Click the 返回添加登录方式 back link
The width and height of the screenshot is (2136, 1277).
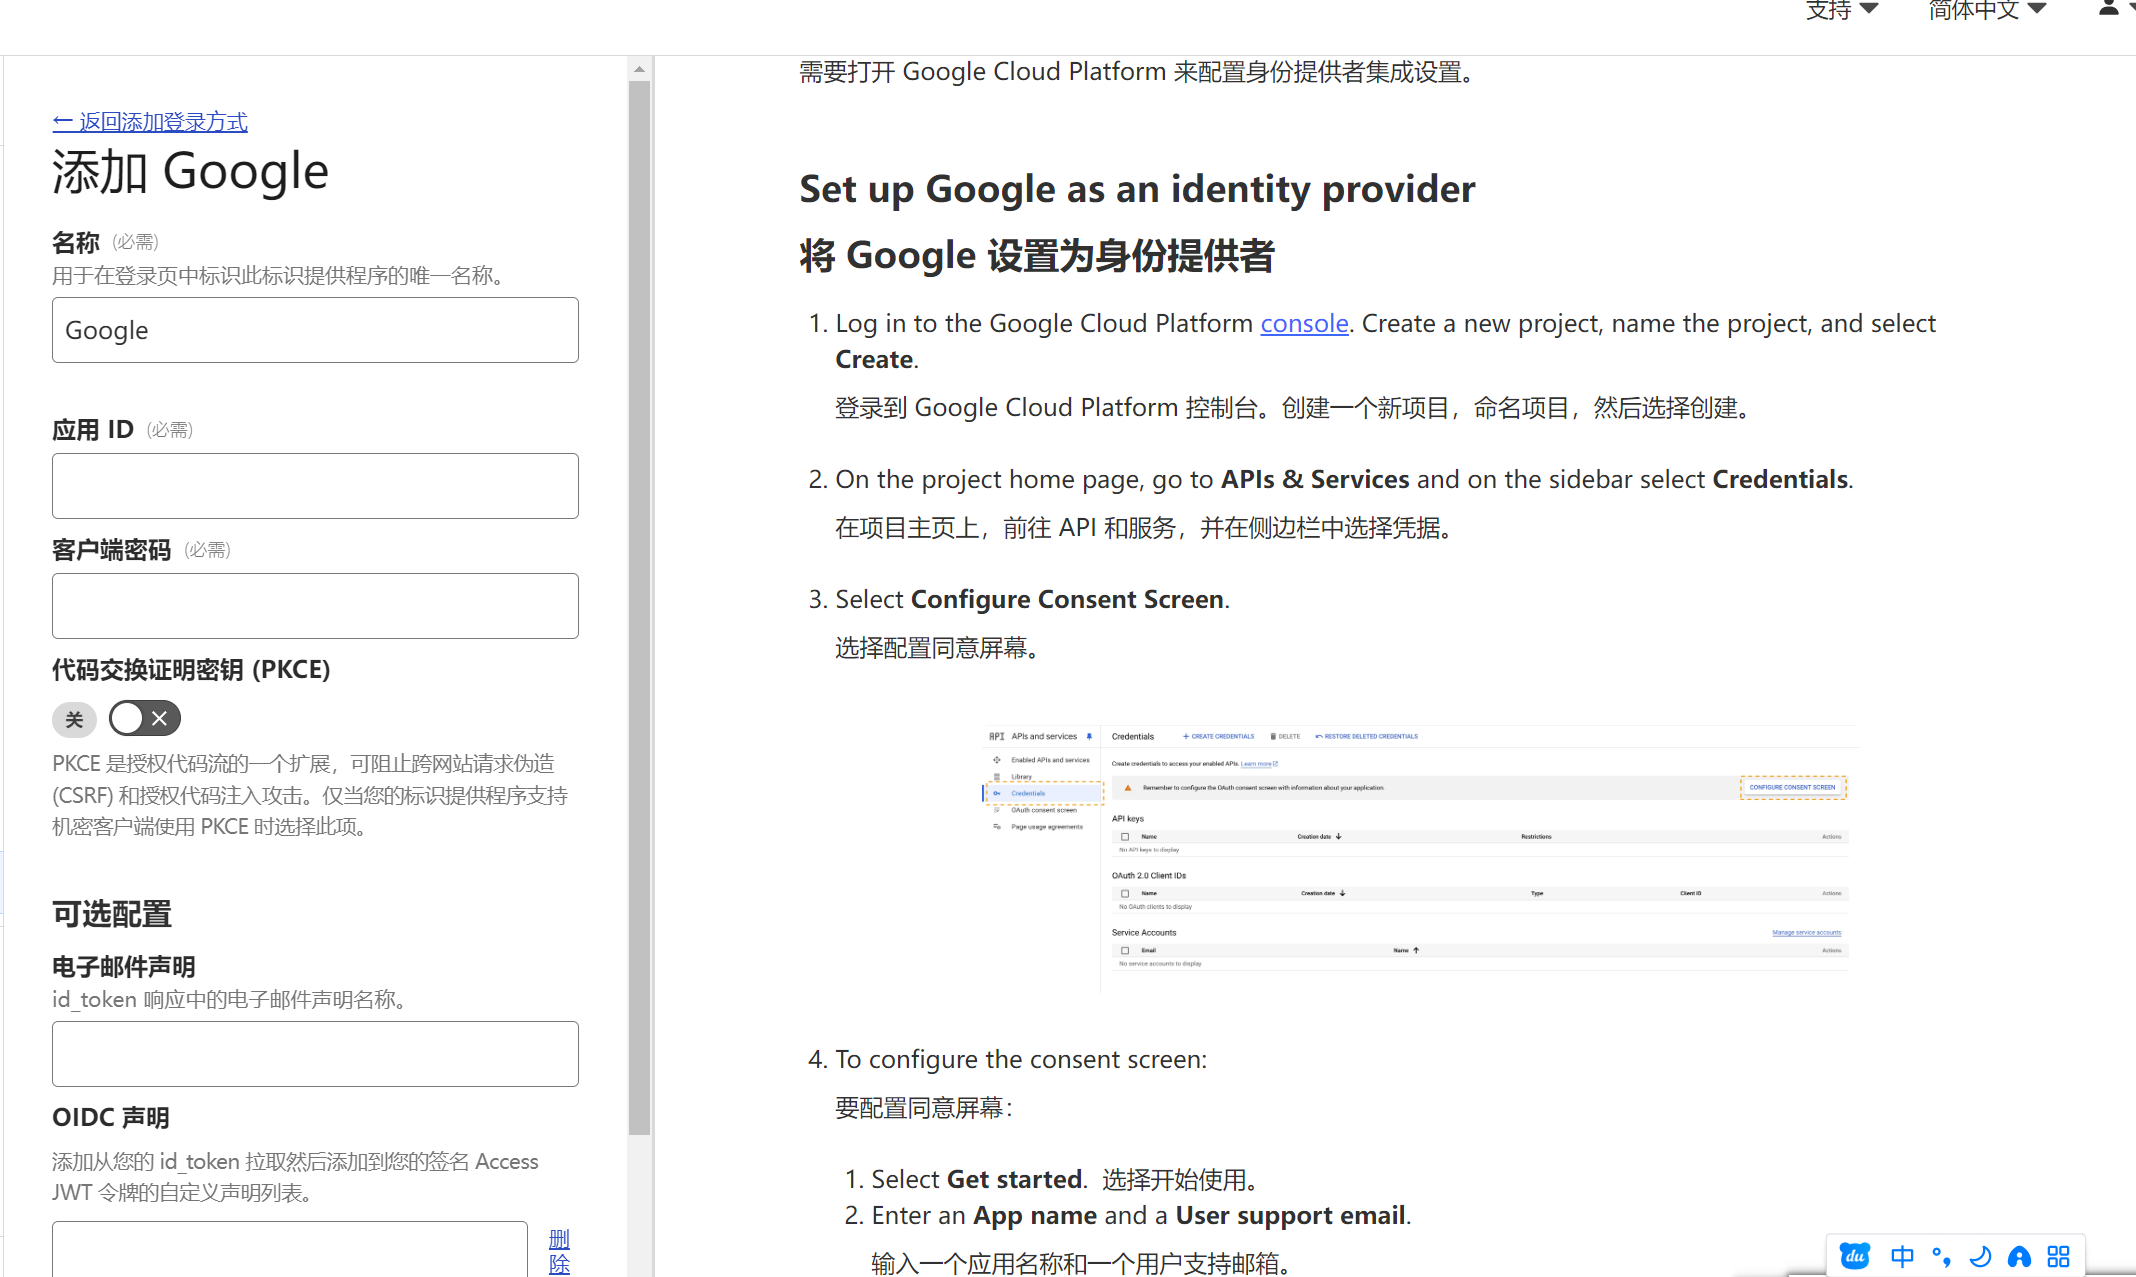[150, 122]
